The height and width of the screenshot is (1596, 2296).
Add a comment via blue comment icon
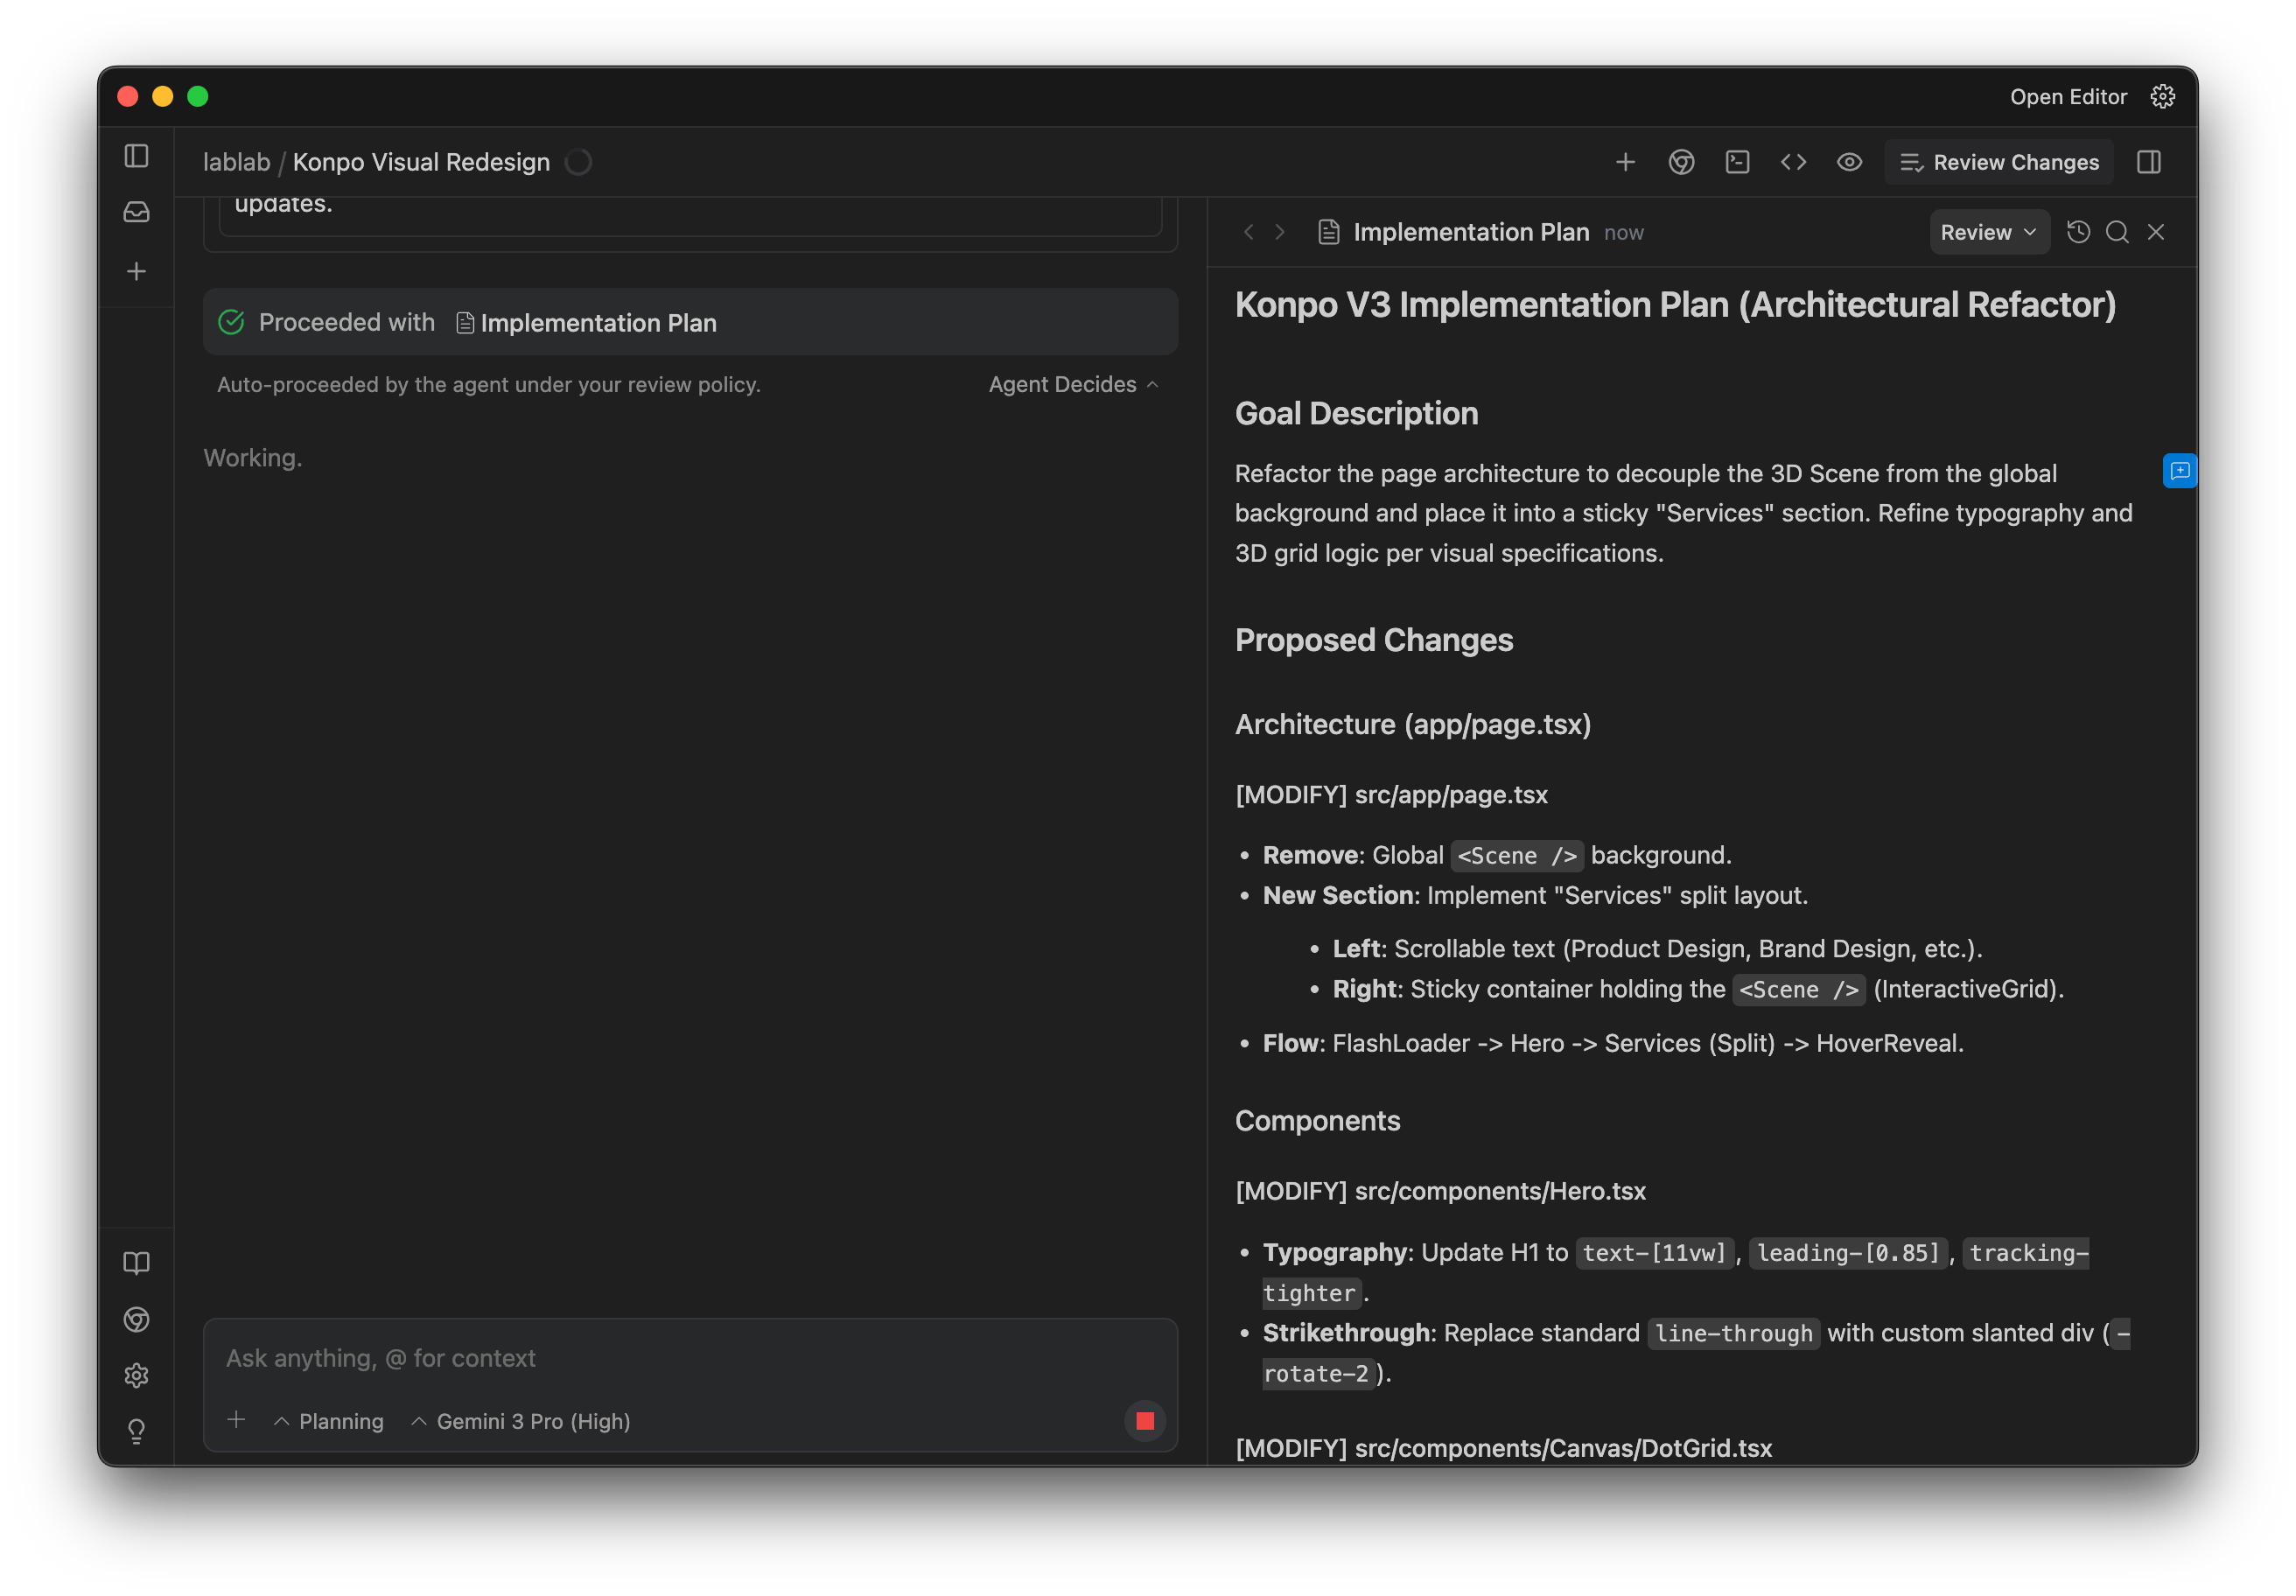click(2179, 471)
